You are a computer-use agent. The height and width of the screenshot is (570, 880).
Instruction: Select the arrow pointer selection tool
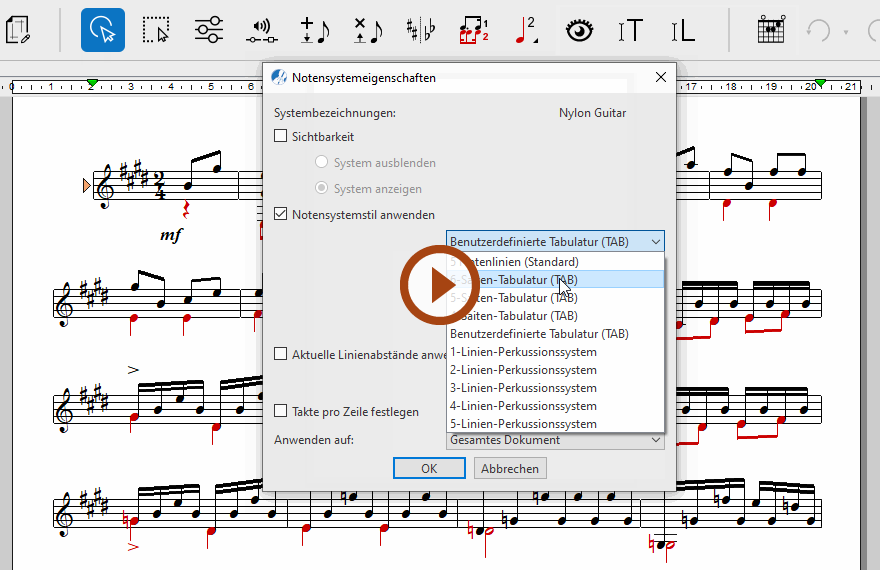pyautogui.click(x=103, y=30)
